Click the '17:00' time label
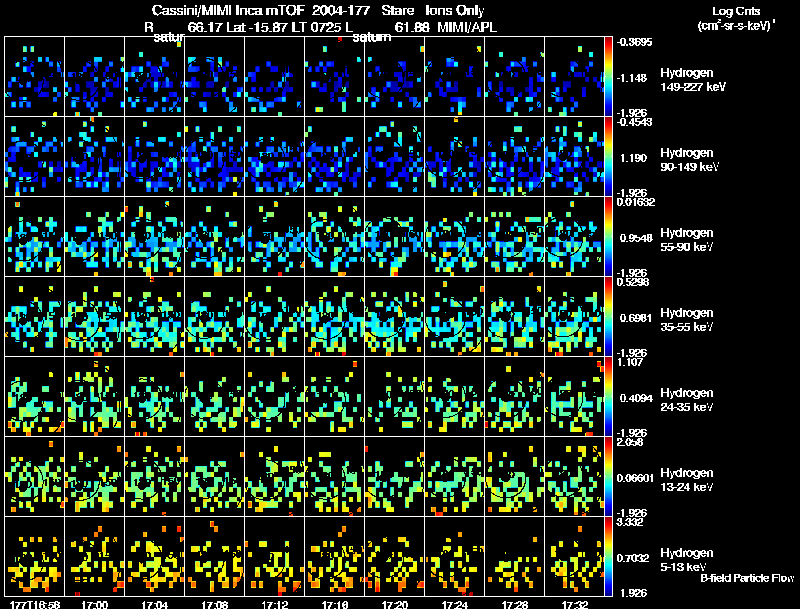Viewport: 800px width, 609px height. click(x=94, y=604)
